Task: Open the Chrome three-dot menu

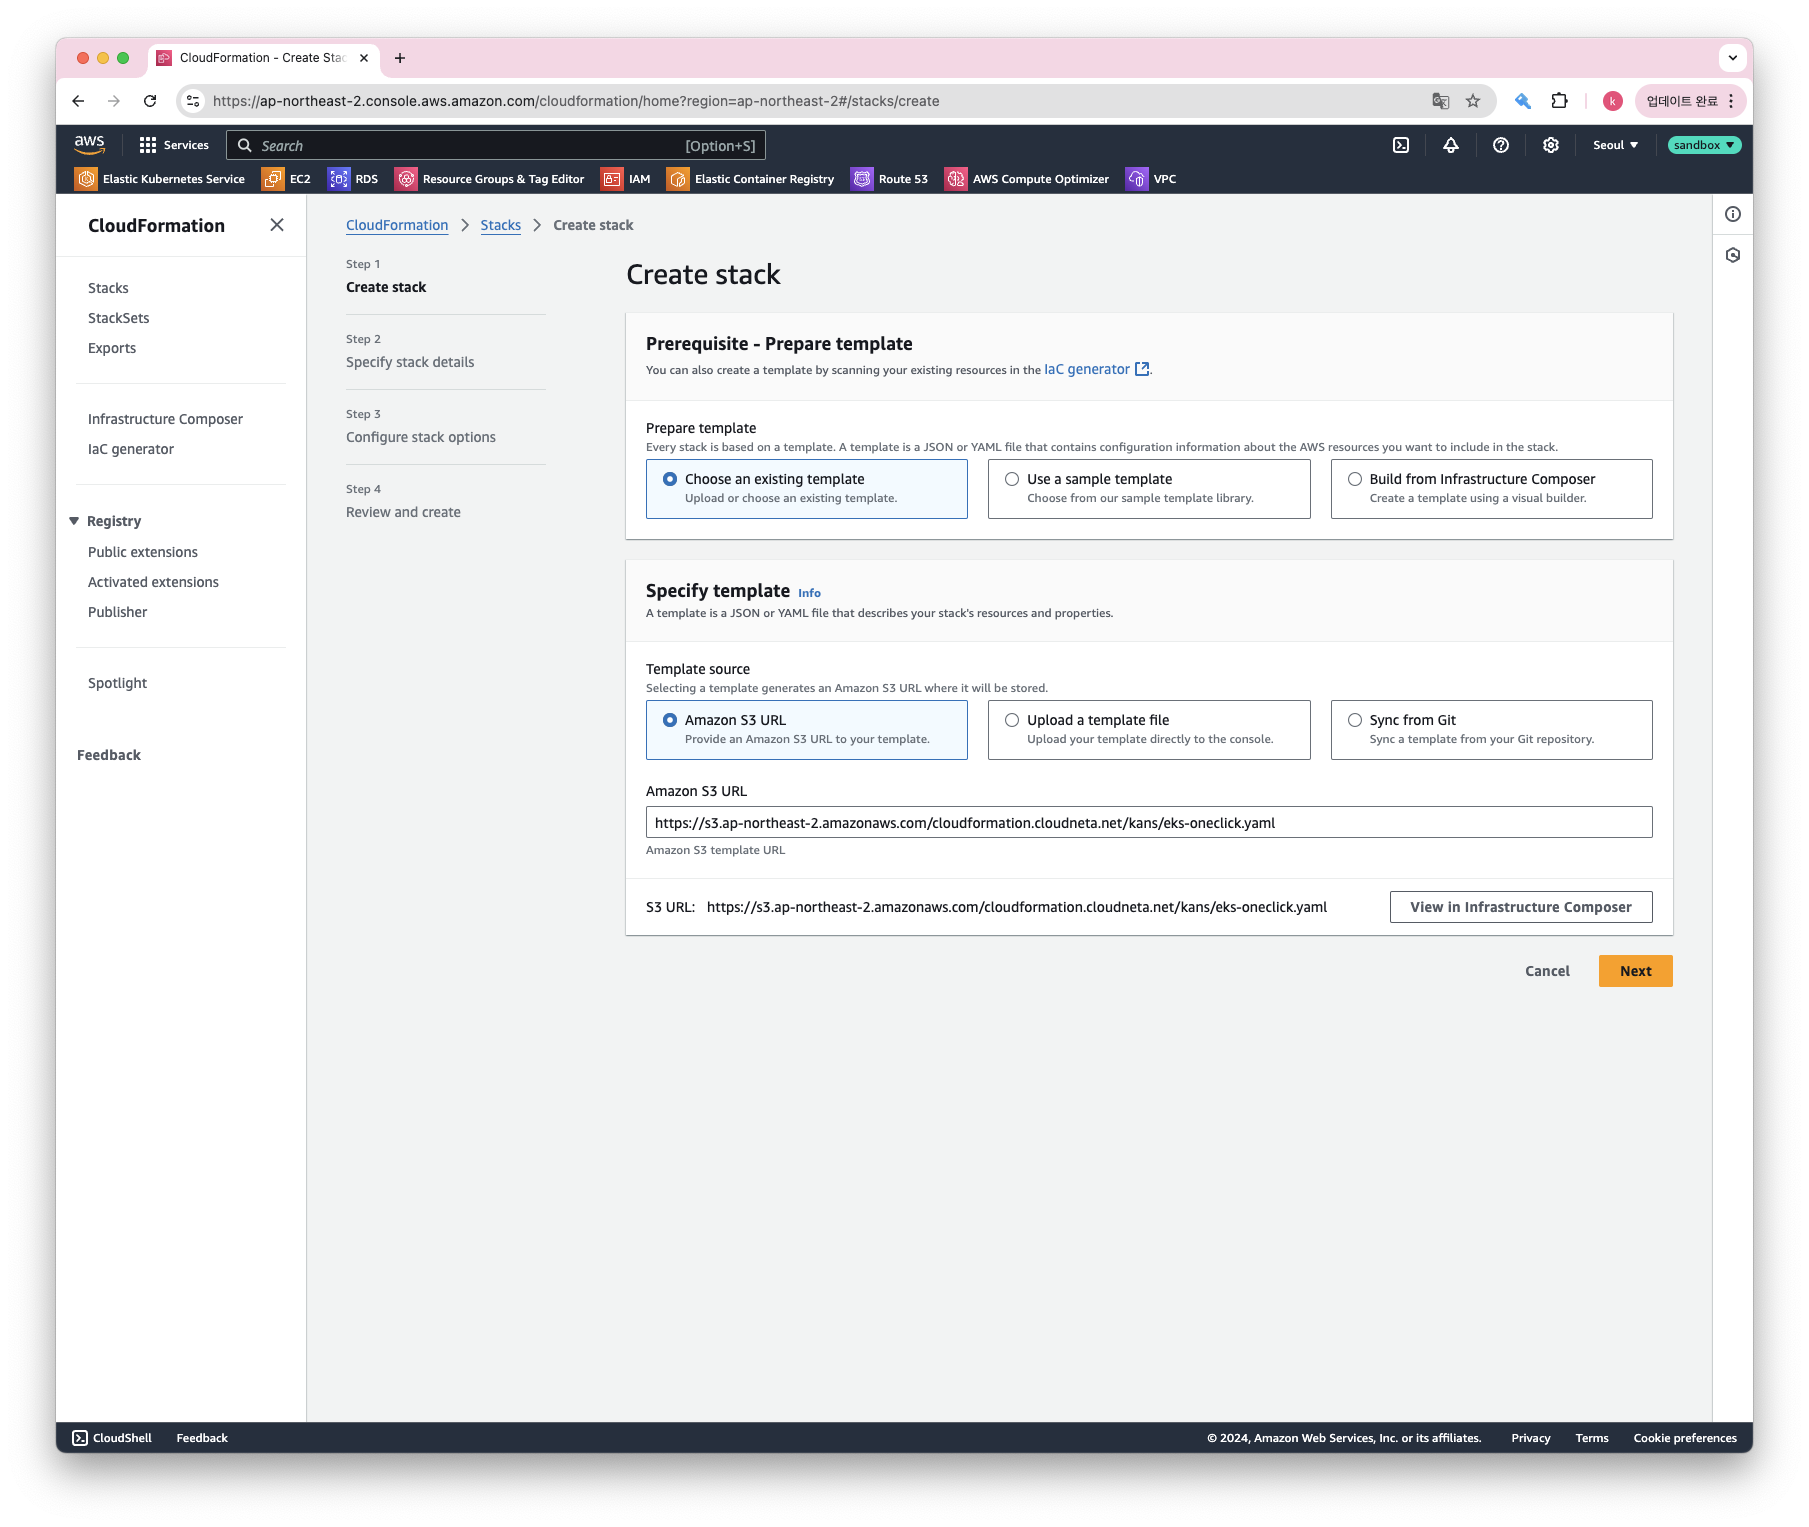Action: [x=1731, y=101]
